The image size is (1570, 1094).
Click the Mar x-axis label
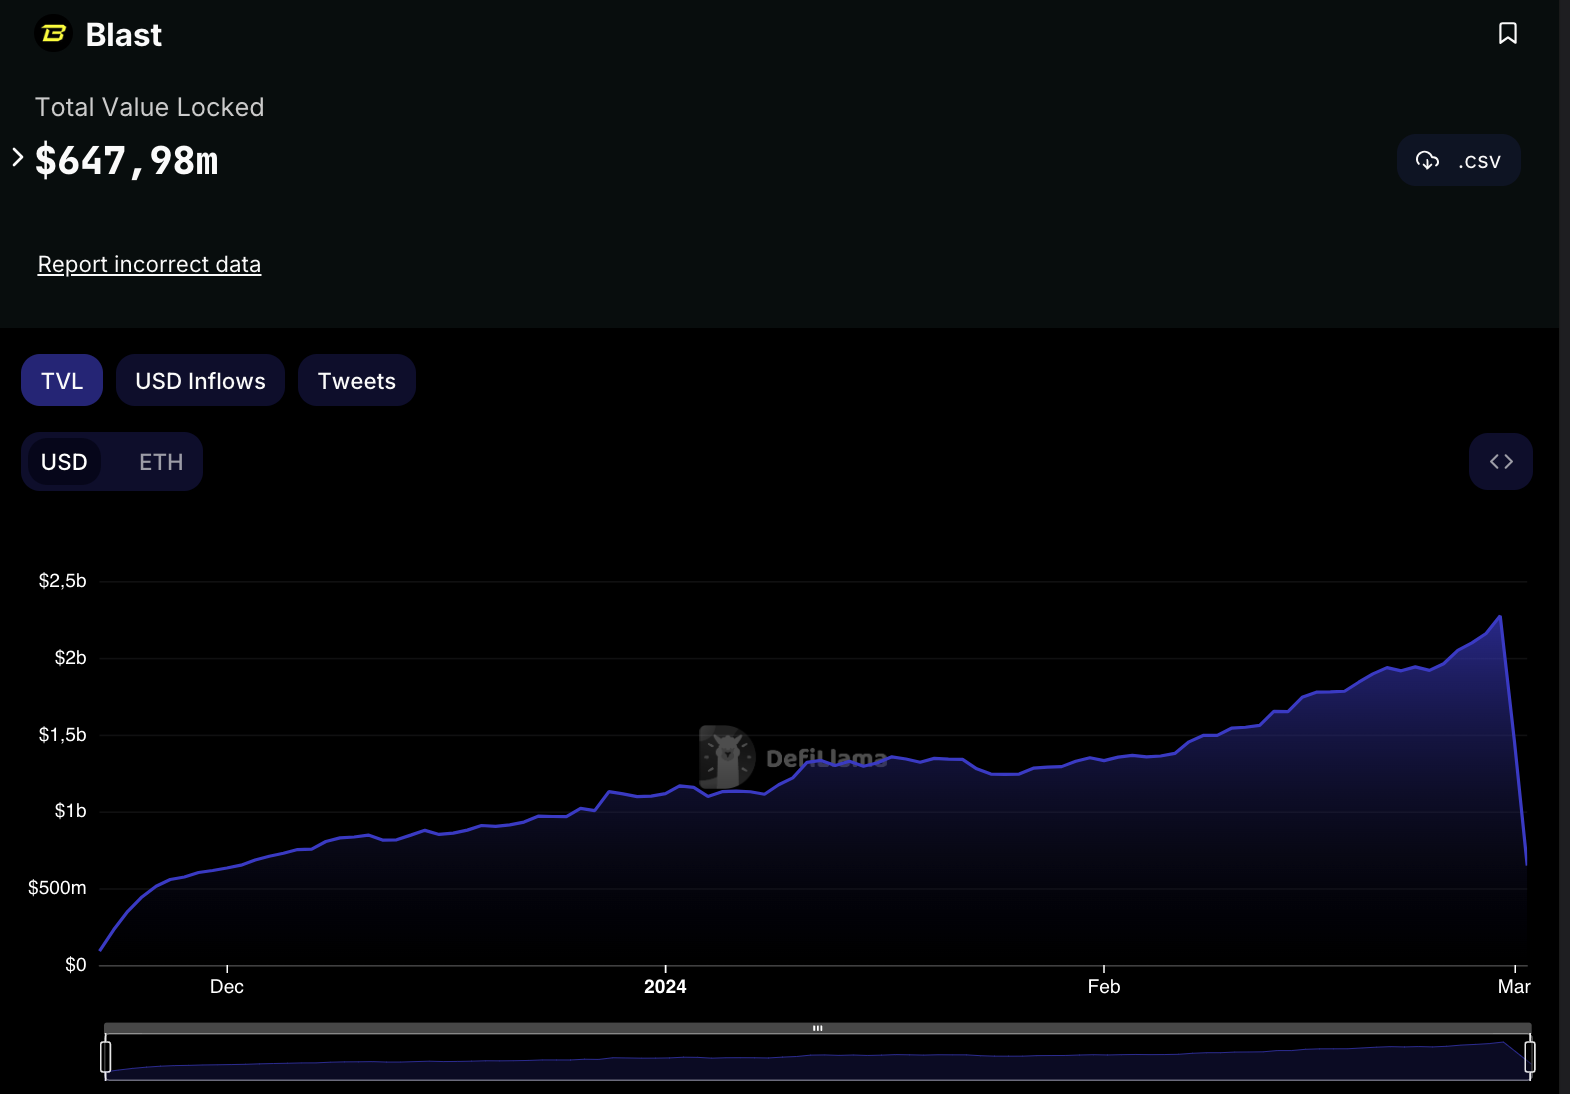1514,987
